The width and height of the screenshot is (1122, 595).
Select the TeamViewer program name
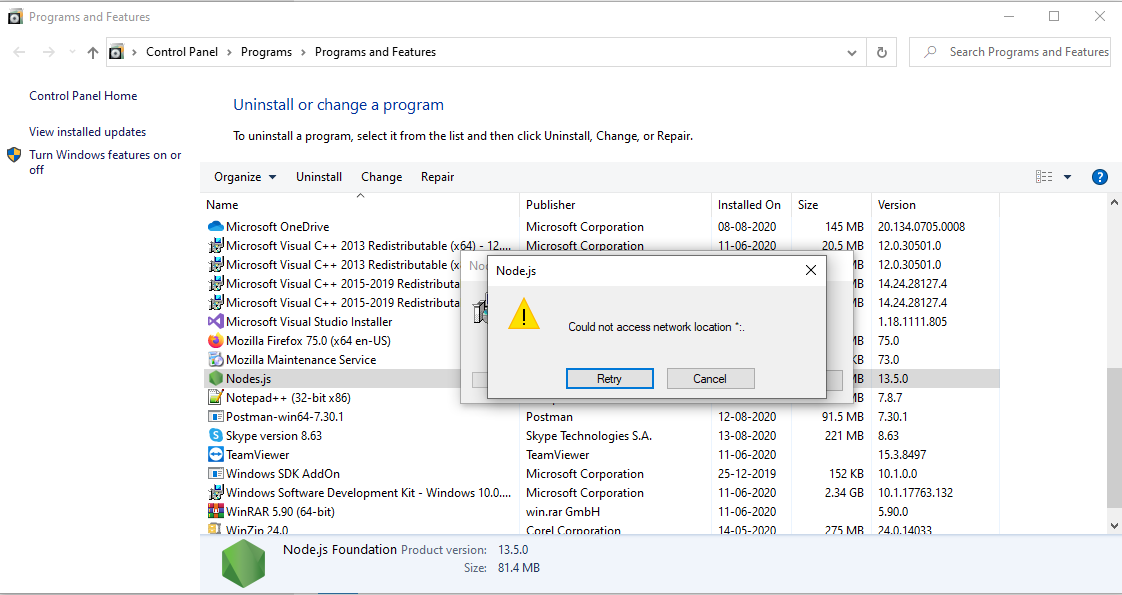point(258,455)
